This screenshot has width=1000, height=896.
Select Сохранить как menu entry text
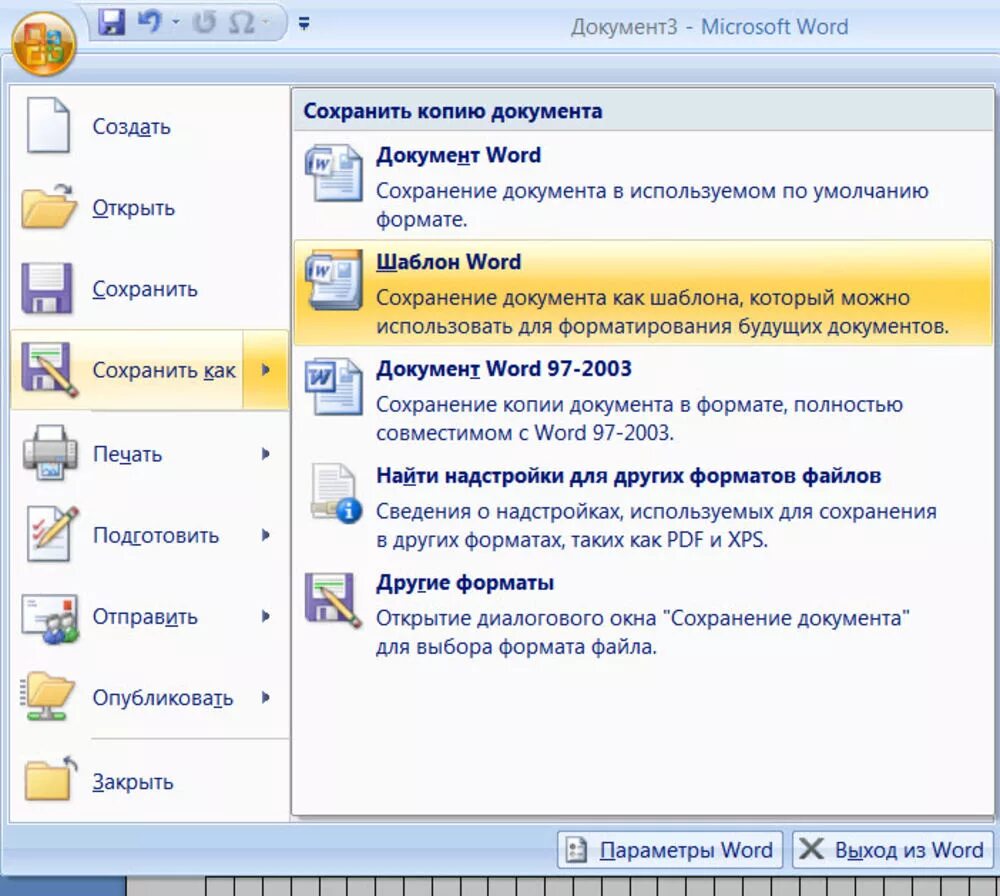pos(164,370)
